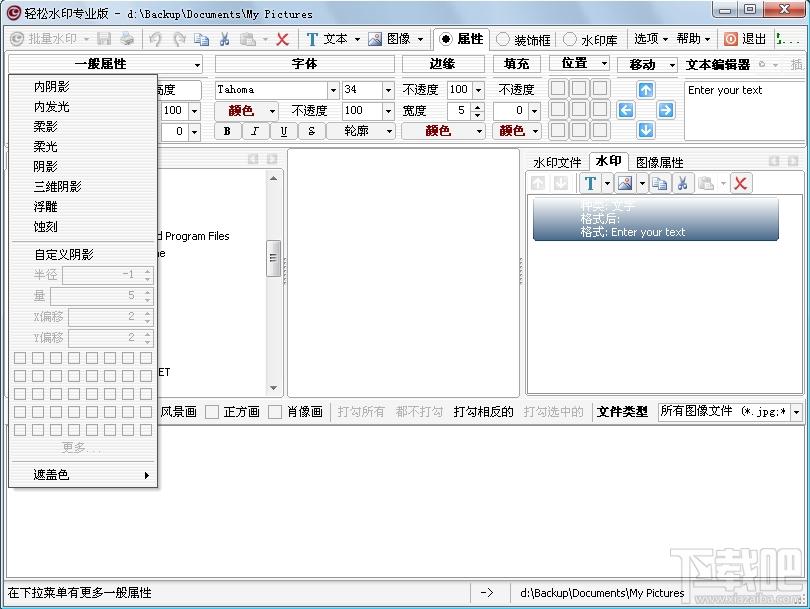
Task: Click top-right position grid box
Action: coord(600,88)
